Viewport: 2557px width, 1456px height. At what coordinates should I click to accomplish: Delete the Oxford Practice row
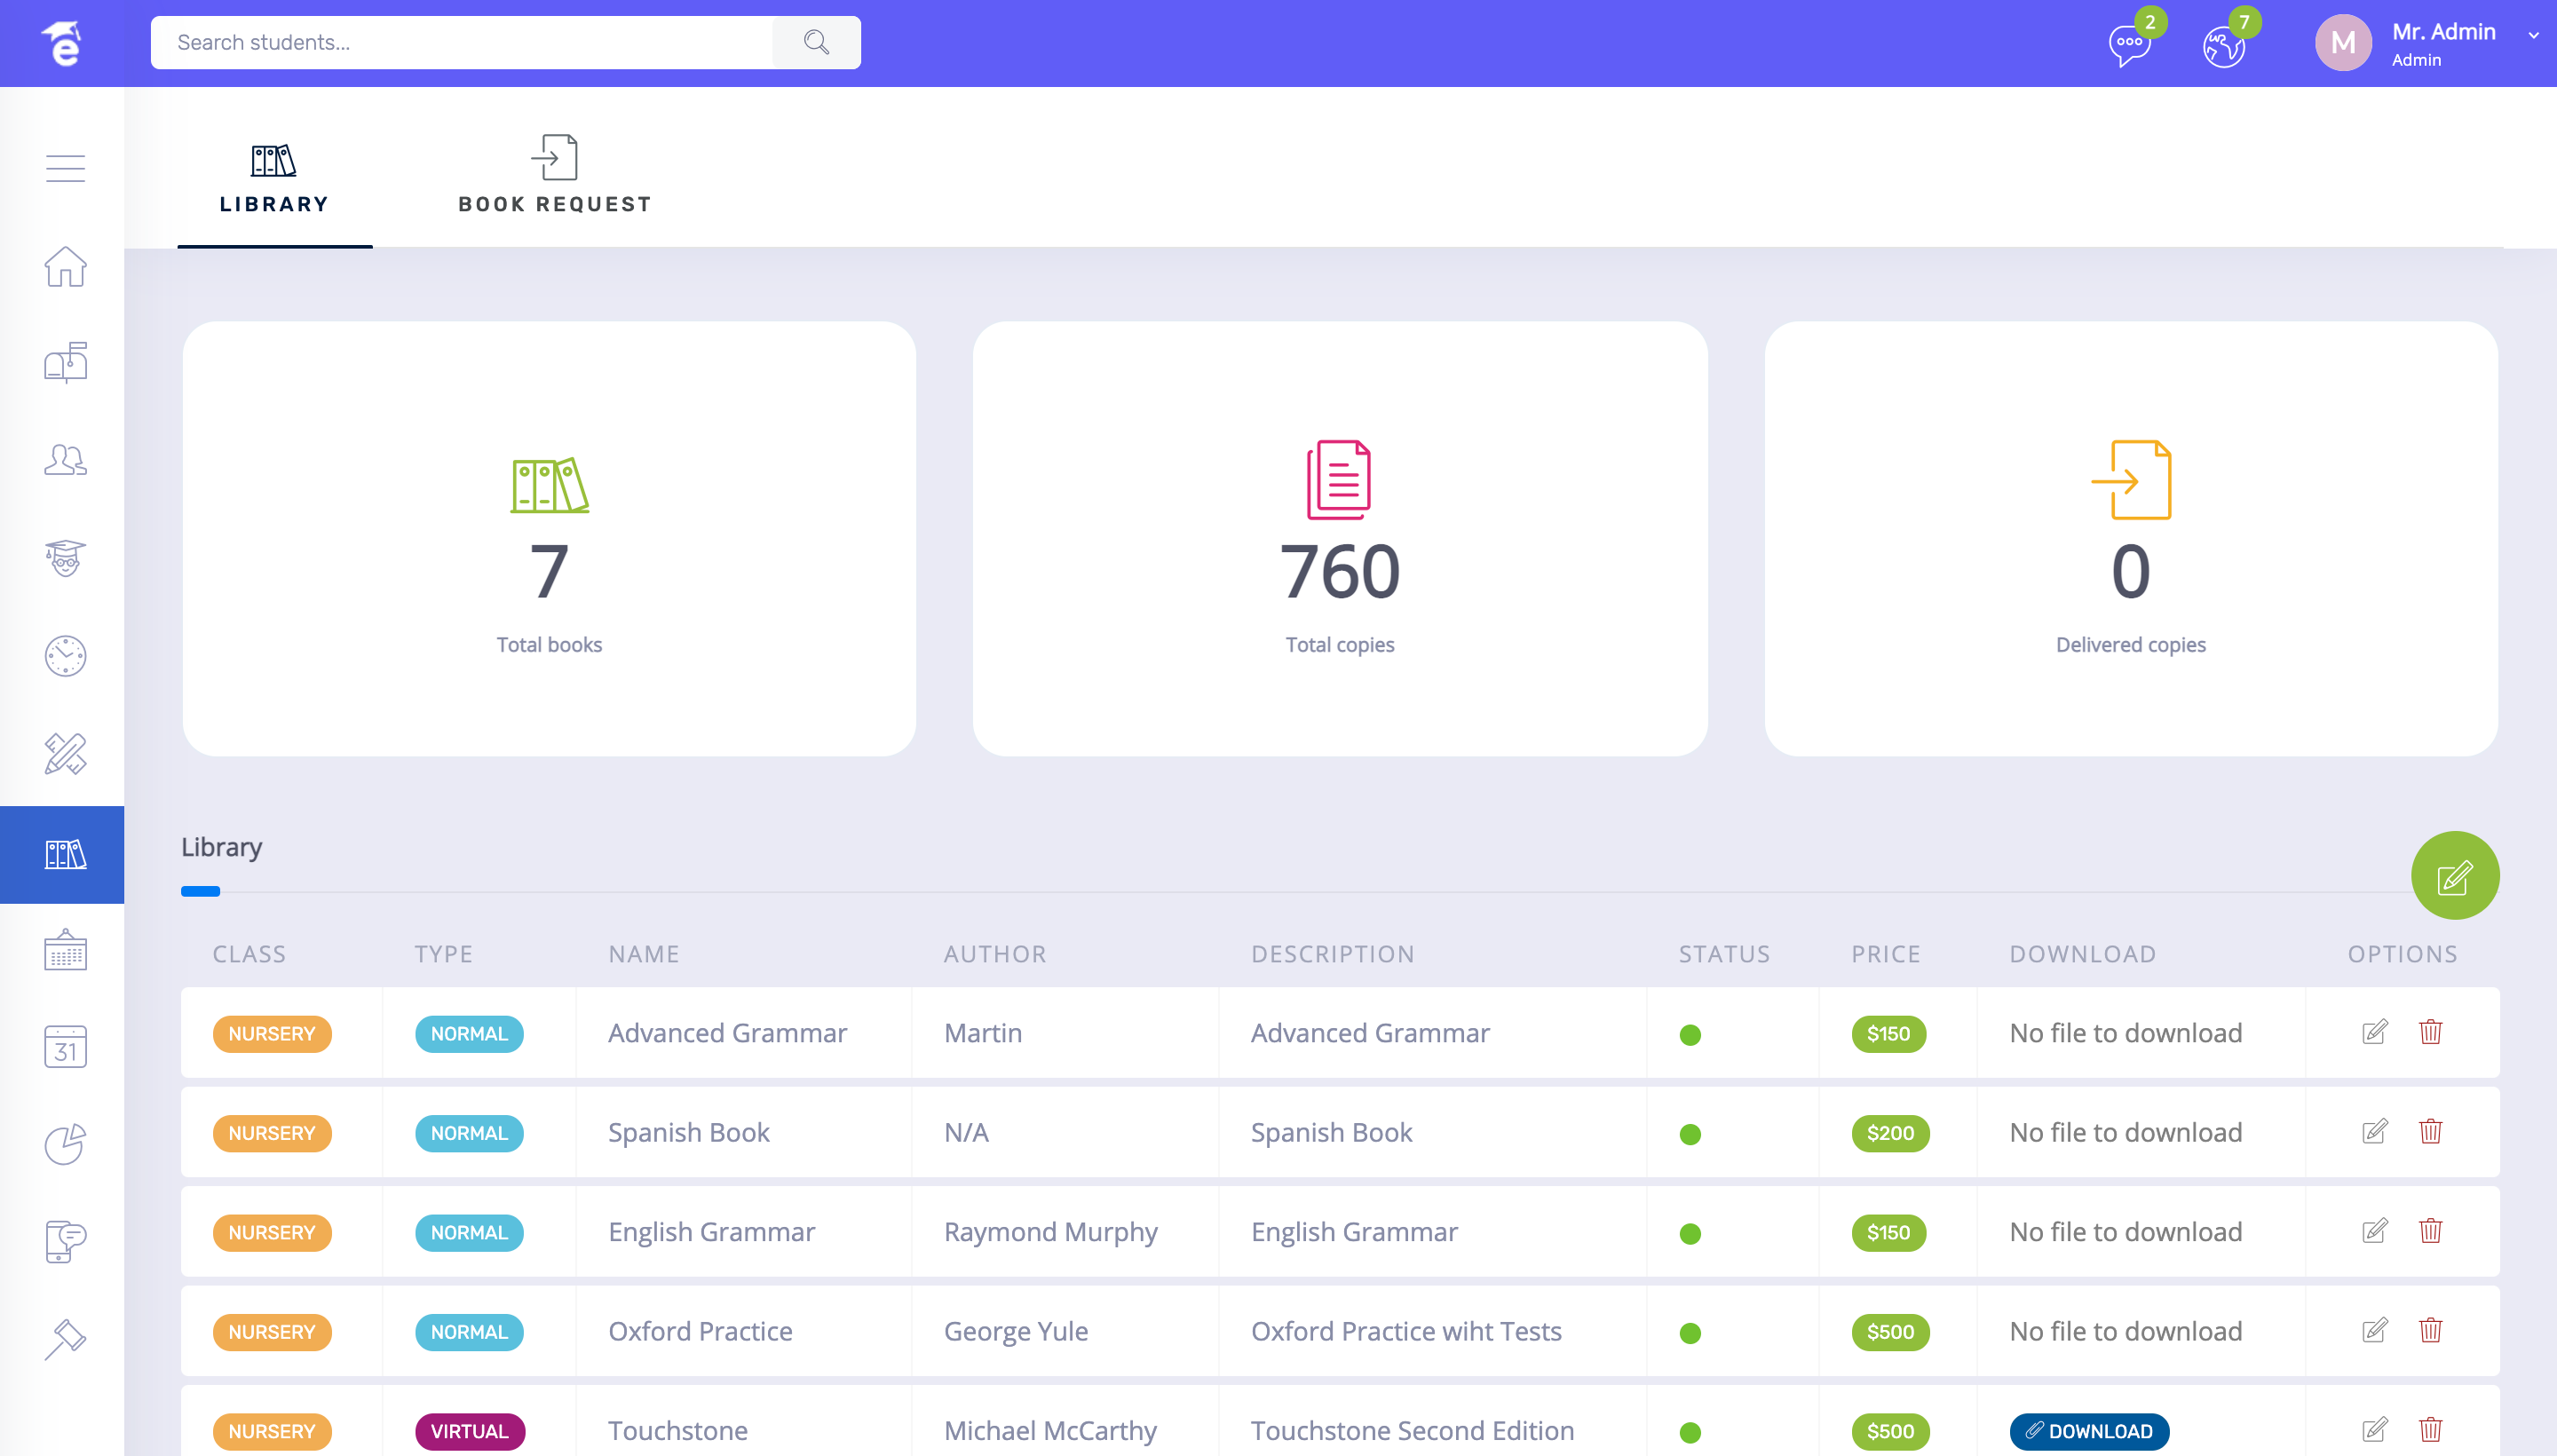[2430, 1330]
